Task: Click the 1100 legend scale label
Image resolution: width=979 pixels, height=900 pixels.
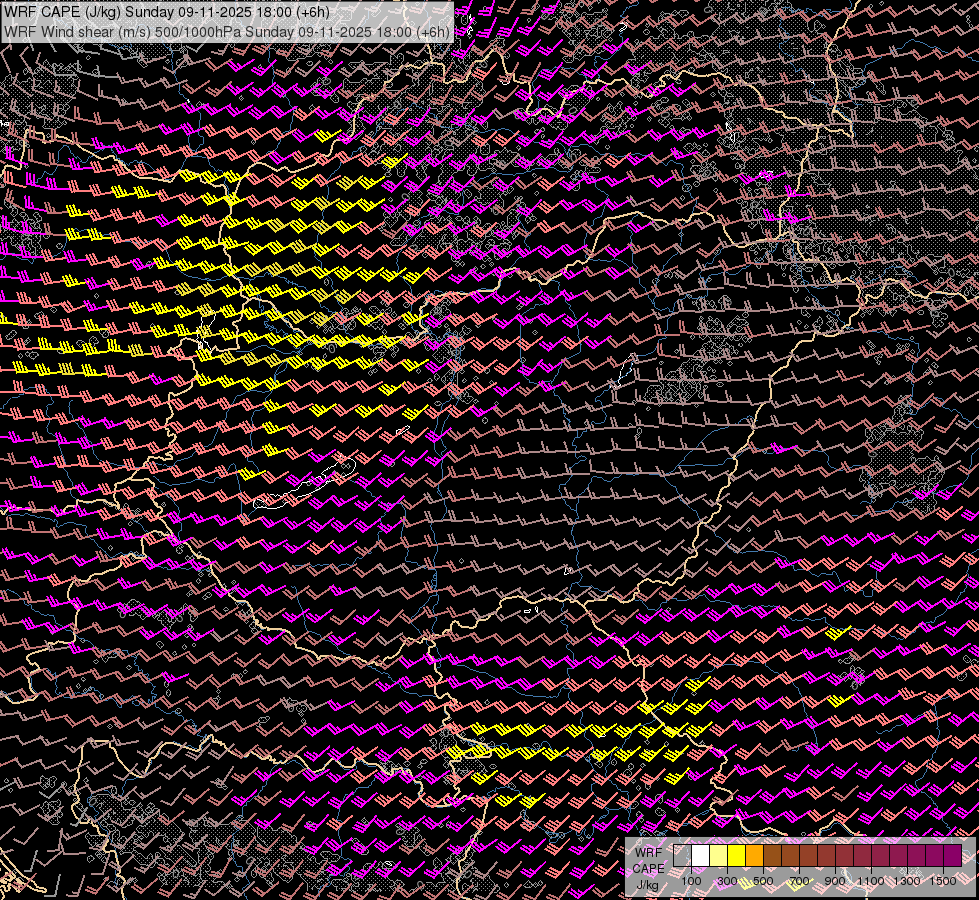Action: (x=871, y=881)
